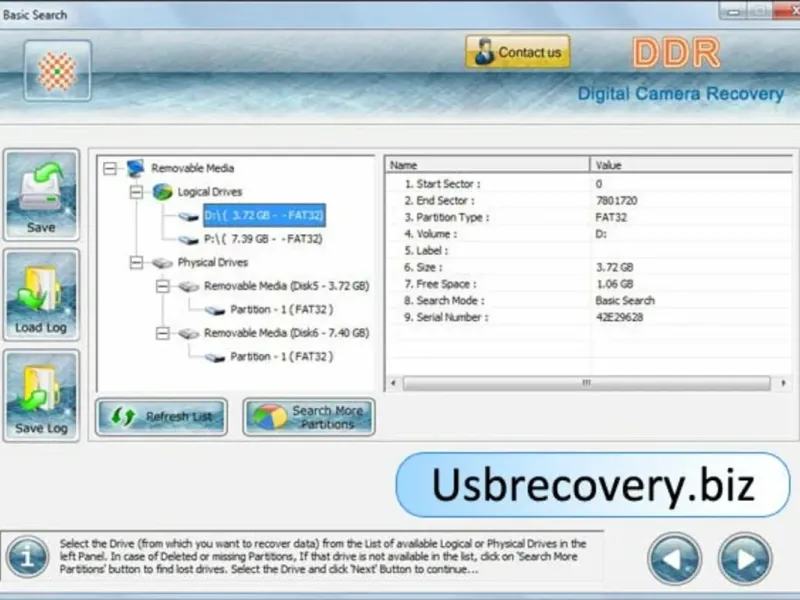Select the D:\ 3.72 GB FAT32 drive
800x600 pixels.
pyautogui.click(x=264, y=215)
